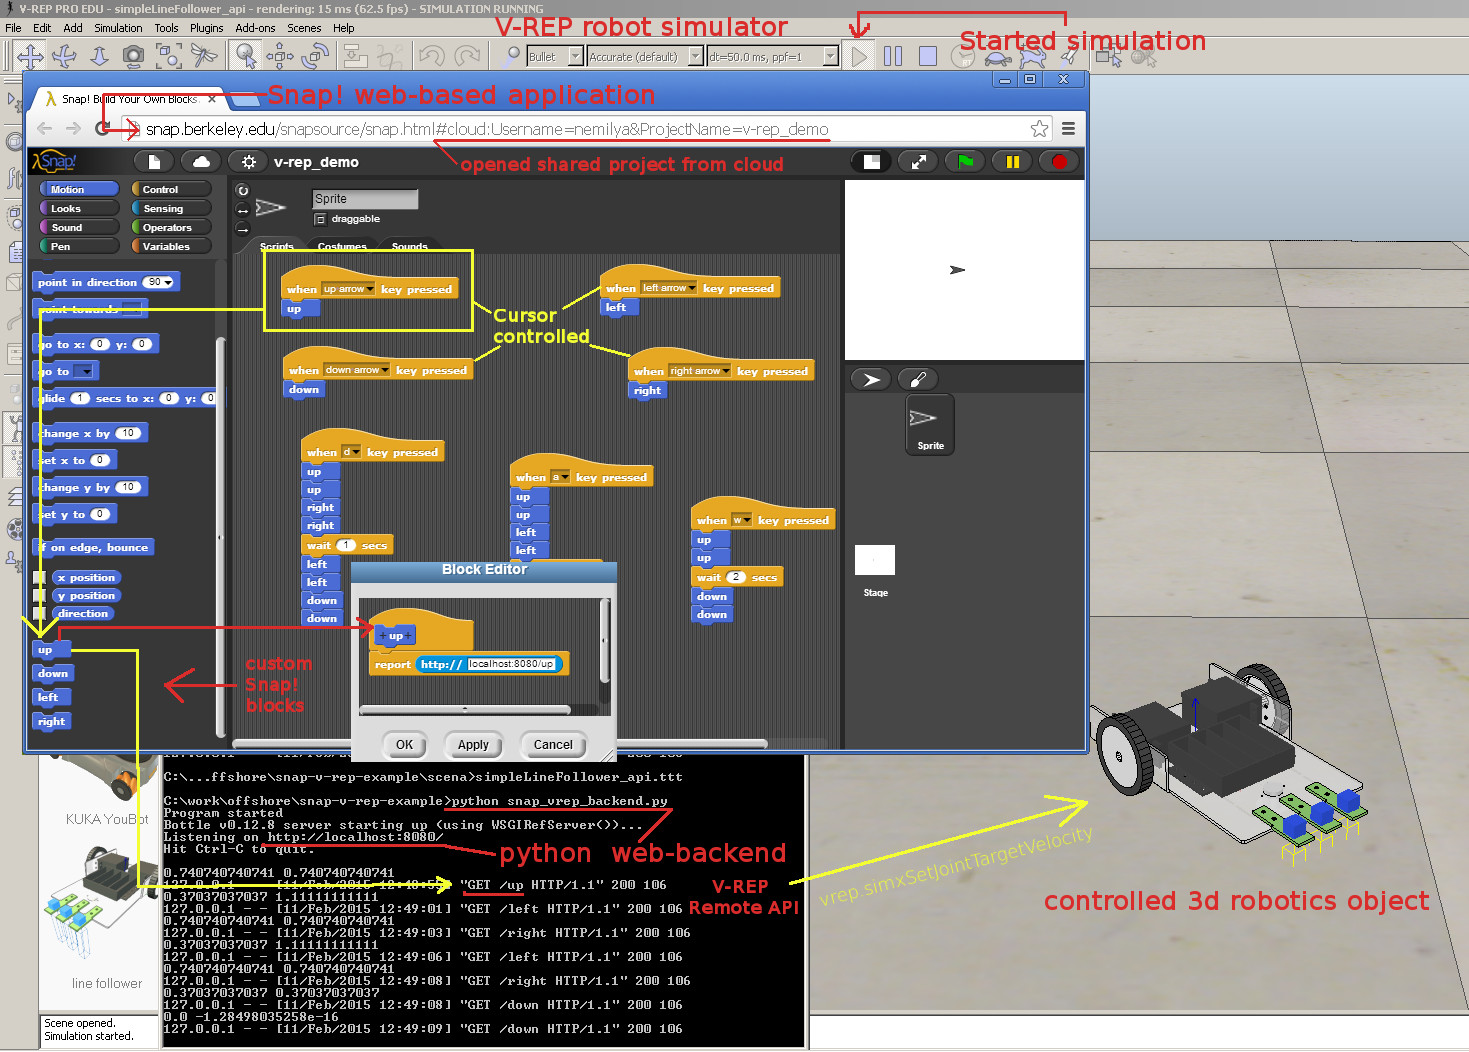Open the Snap! project file menu icon
1469x1052 pixels.
coord(154,161)
